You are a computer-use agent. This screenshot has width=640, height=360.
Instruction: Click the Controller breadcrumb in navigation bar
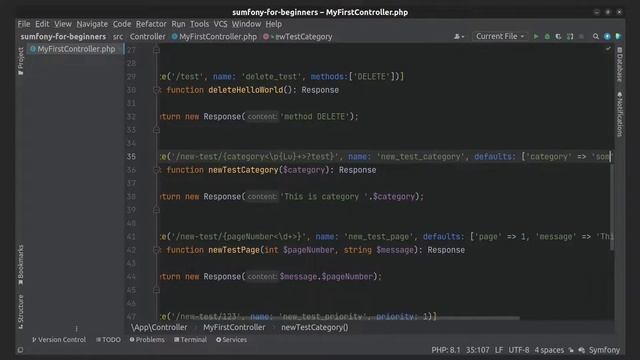[x=147, y=37]
